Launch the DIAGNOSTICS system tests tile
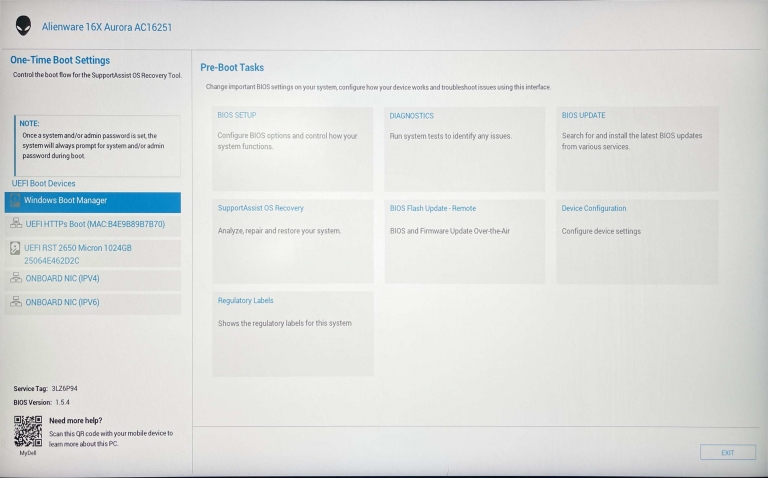 [464, 148]
